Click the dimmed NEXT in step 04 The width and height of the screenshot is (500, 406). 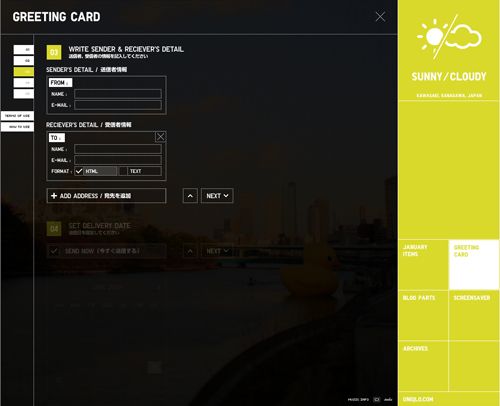click(217, 251)
